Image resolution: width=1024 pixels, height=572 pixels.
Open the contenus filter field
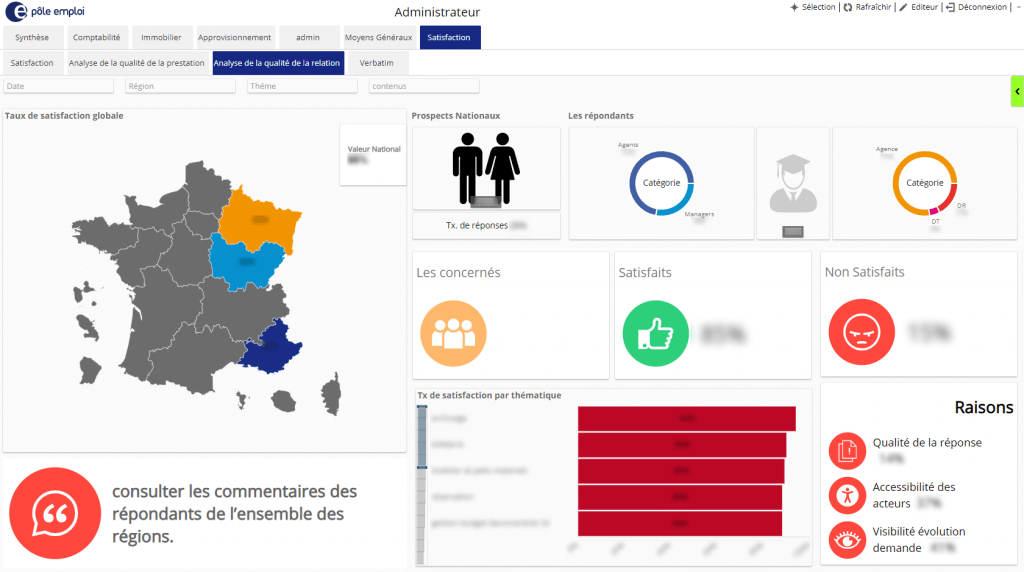coord(424,86)
